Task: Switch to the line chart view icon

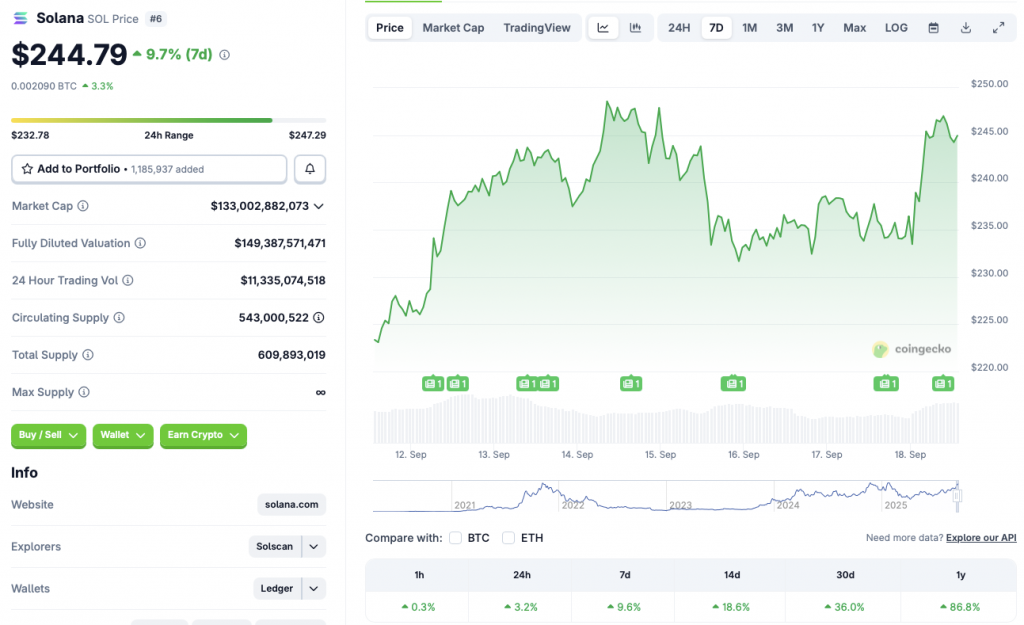Action: [603, 28]
